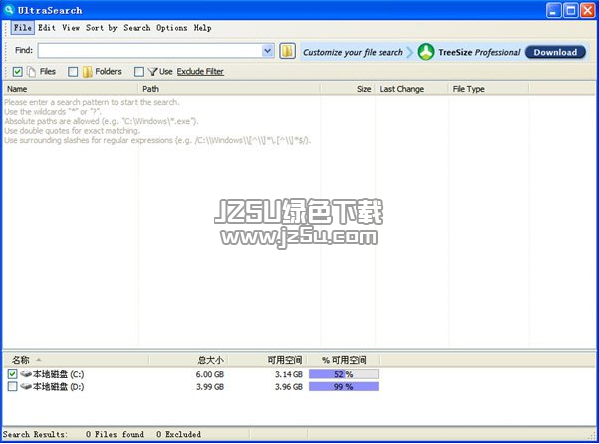Sort drives by 总大小 column header
Image resolution: width=599 pixels, height=444 pixels.
point(189,360)
